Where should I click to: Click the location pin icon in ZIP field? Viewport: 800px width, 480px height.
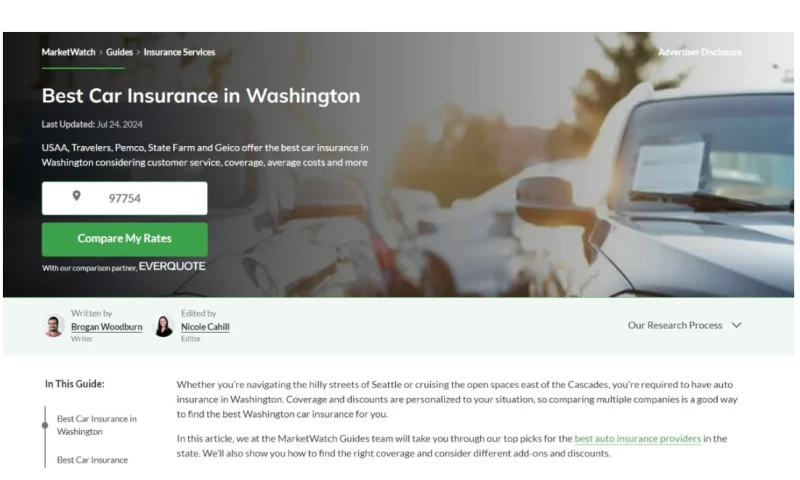[x=77, y=196]
